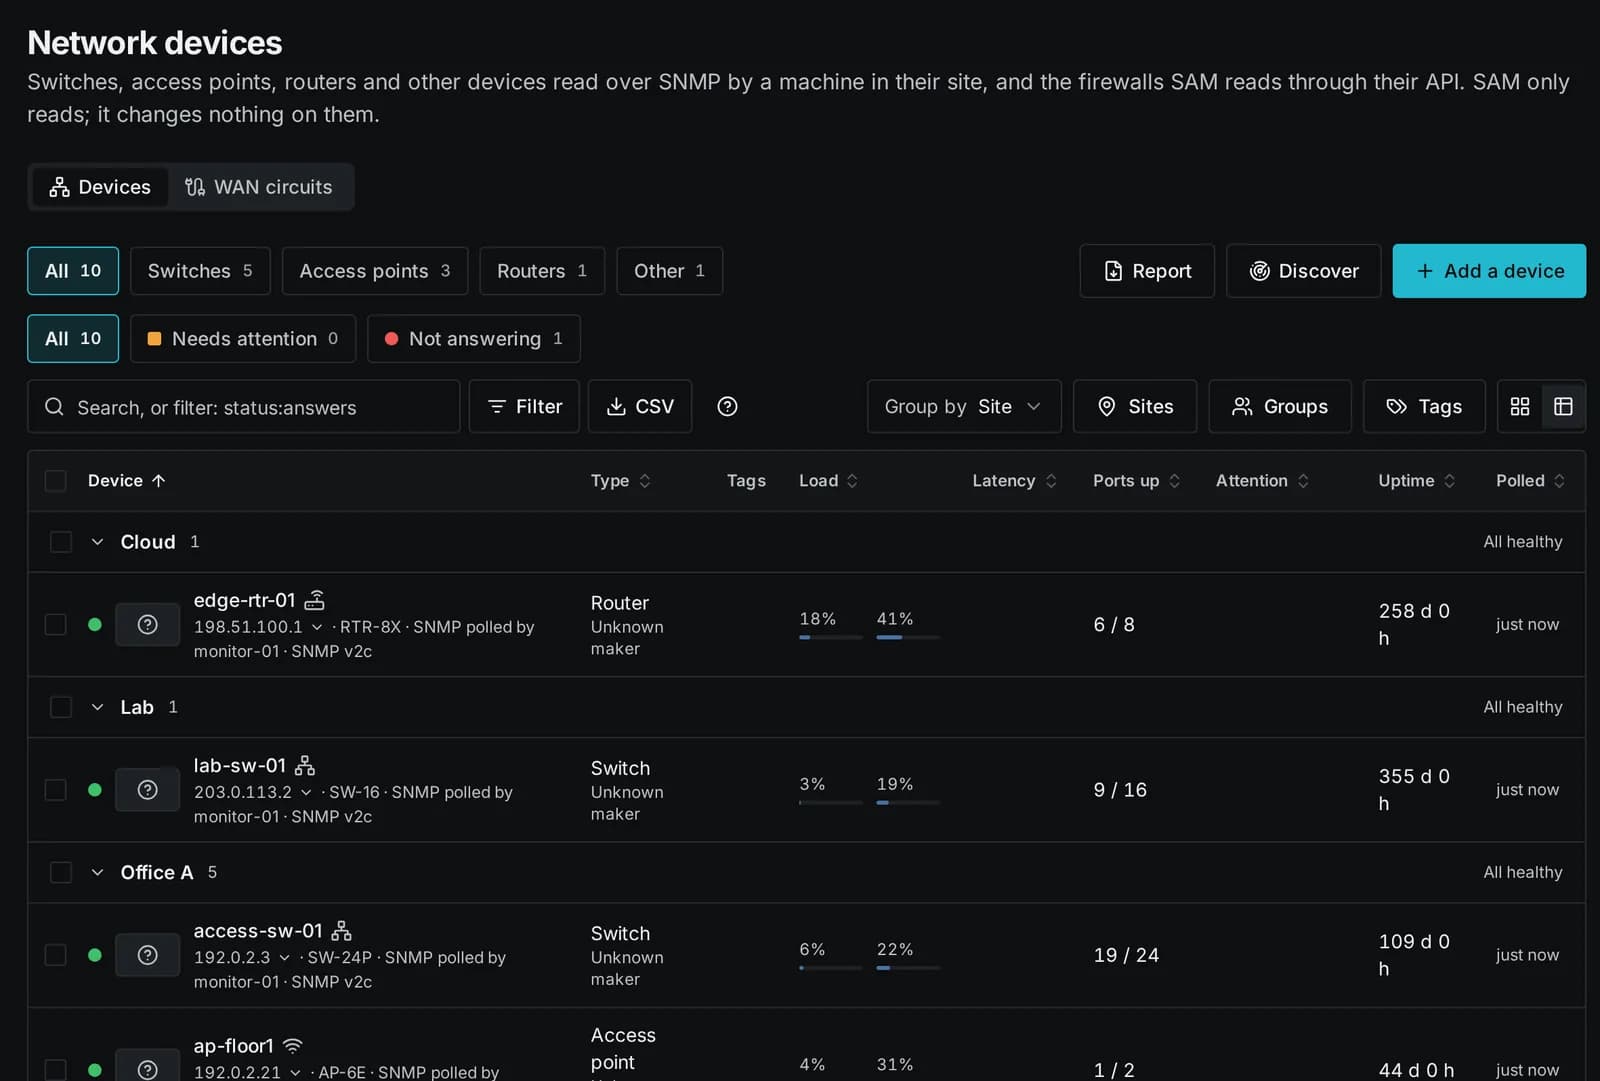This screenshot has width=1600, height=1081.
Task: Toggle select-all checkbox in table header
Action: (x=56, y=481)
